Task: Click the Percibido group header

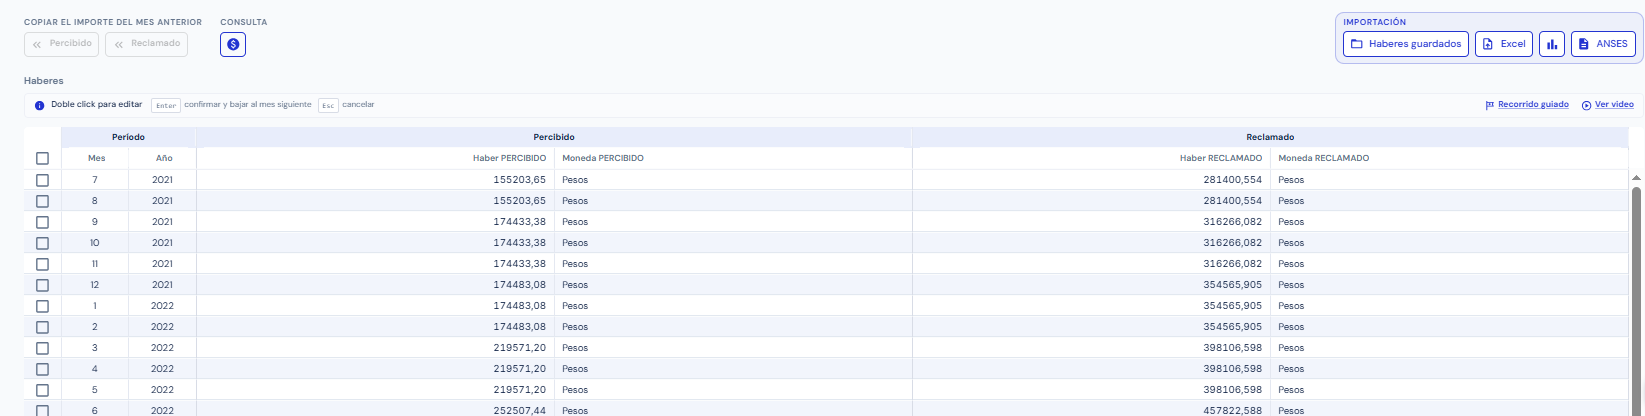Action: pos(554,137)
